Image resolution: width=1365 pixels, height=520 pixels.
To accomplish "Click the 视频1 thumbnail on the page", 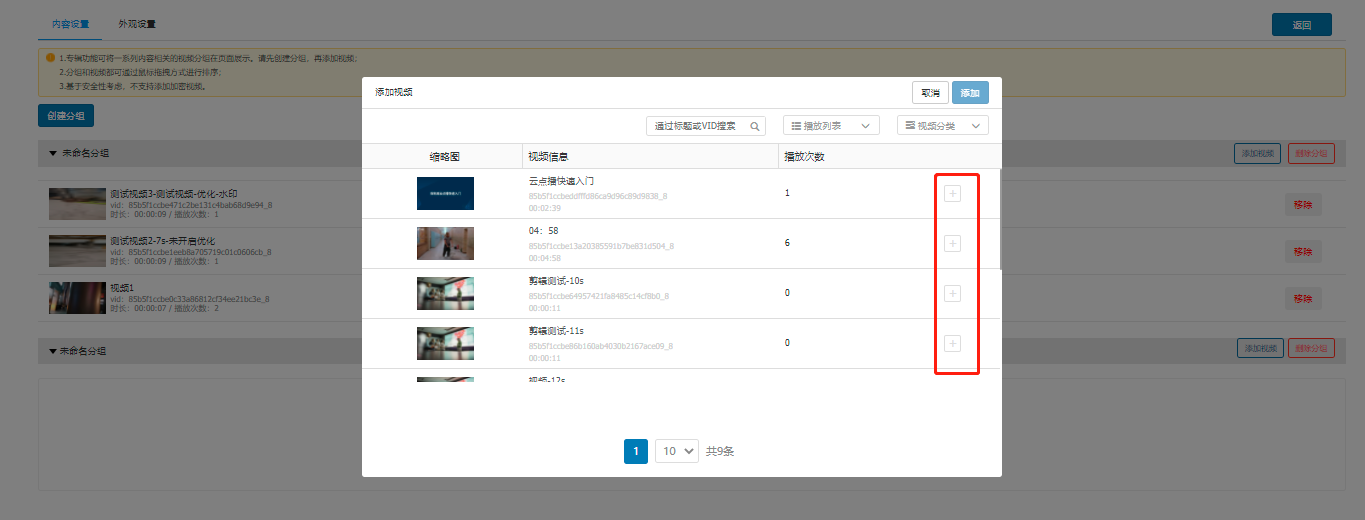I will (x=77, y=298).
